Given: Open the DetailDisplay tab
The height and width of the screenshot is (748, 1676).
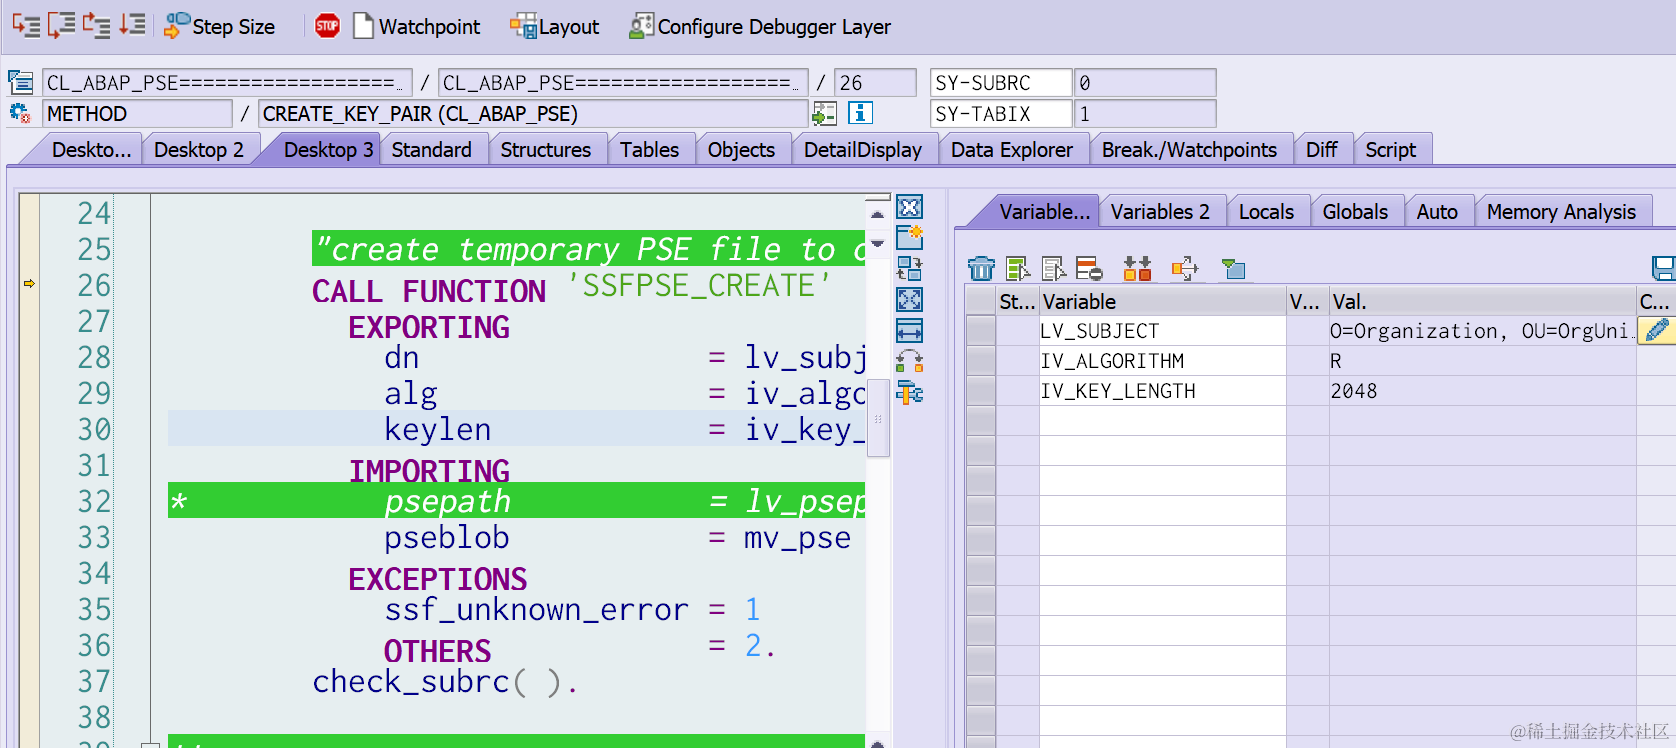Looking at the screenshot, I should click(x=863, y=150).
